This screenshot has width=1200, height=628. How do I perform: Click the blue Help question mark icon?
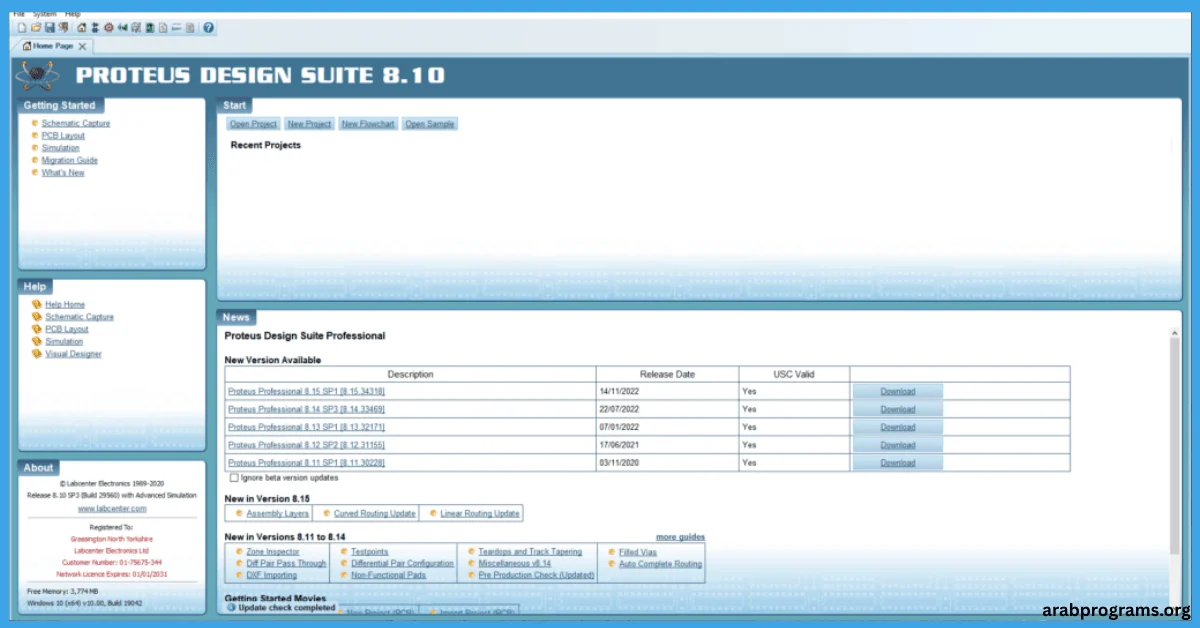[x=209, y=28]
